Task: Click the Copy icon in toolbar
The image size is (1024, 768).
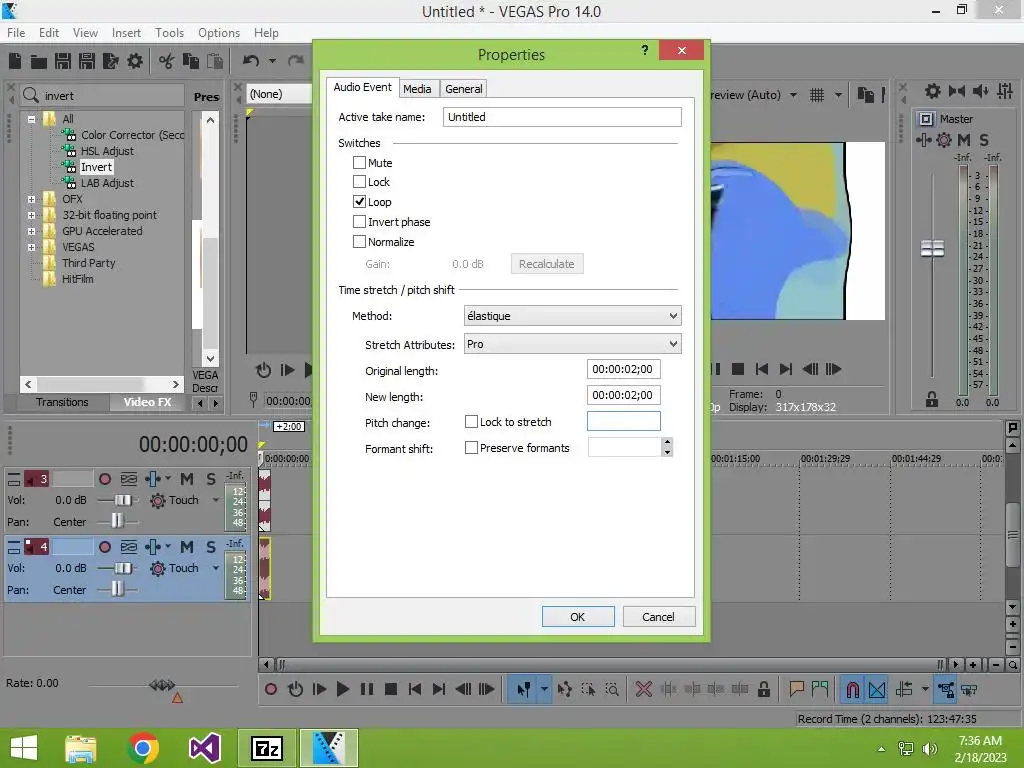Action: [x=191, y=61]
